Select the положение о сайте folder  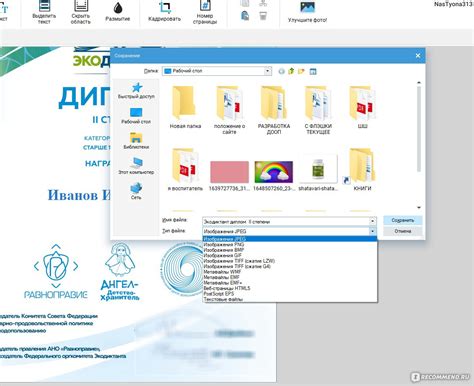229,110
